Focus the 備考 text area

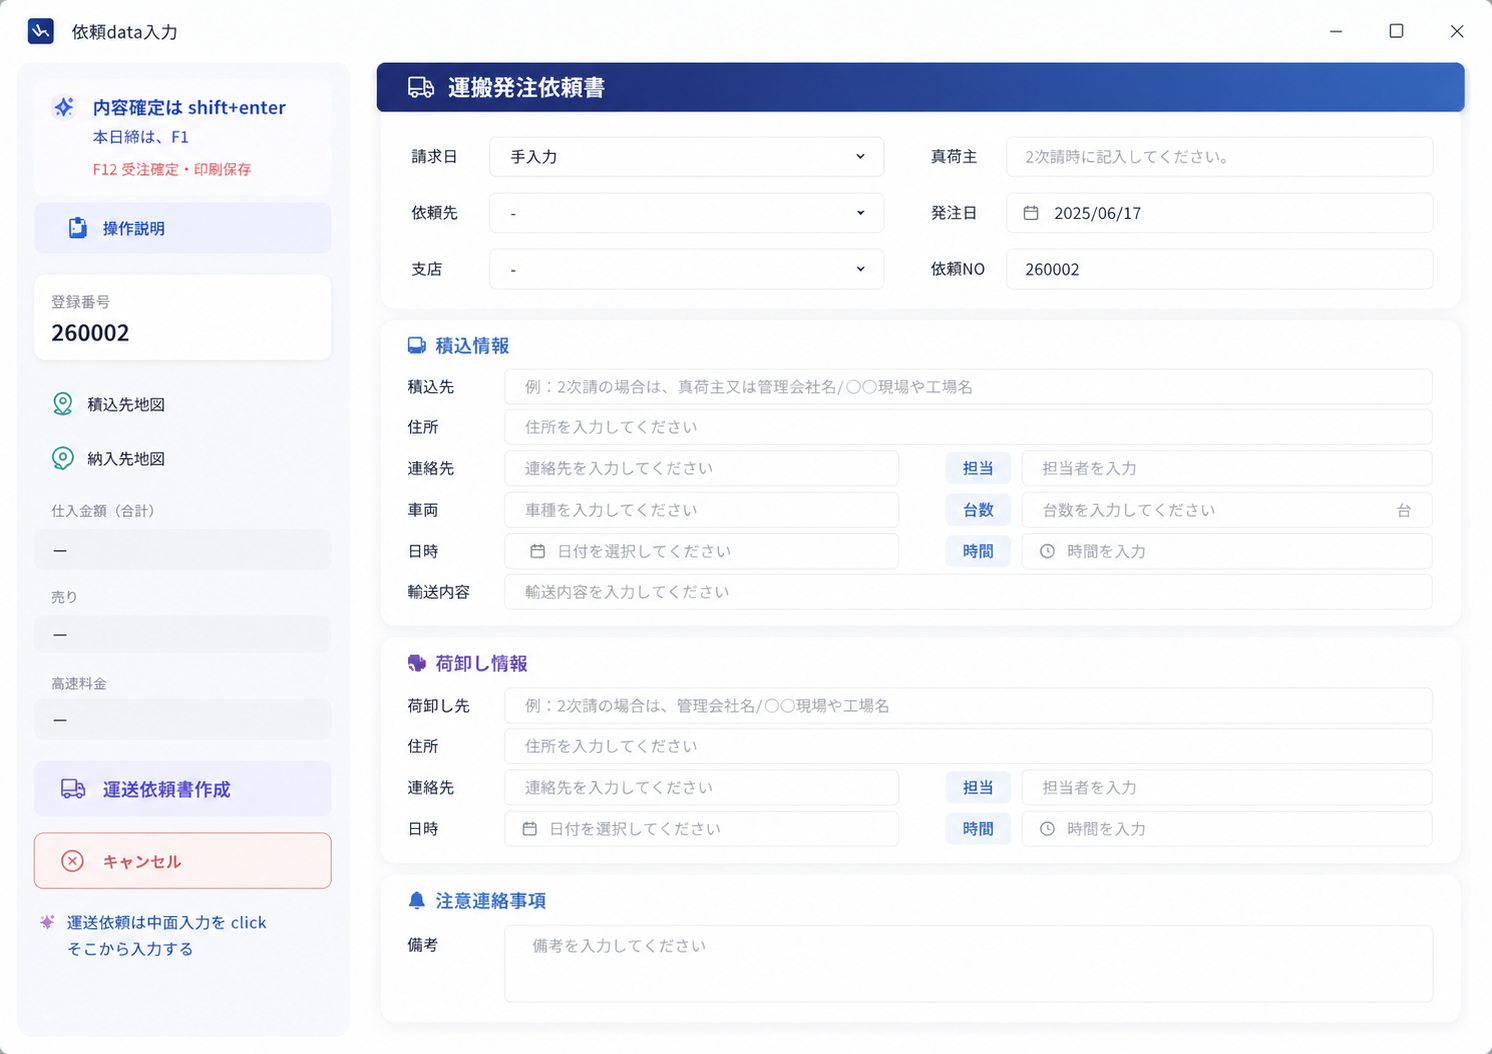(968, 964)
